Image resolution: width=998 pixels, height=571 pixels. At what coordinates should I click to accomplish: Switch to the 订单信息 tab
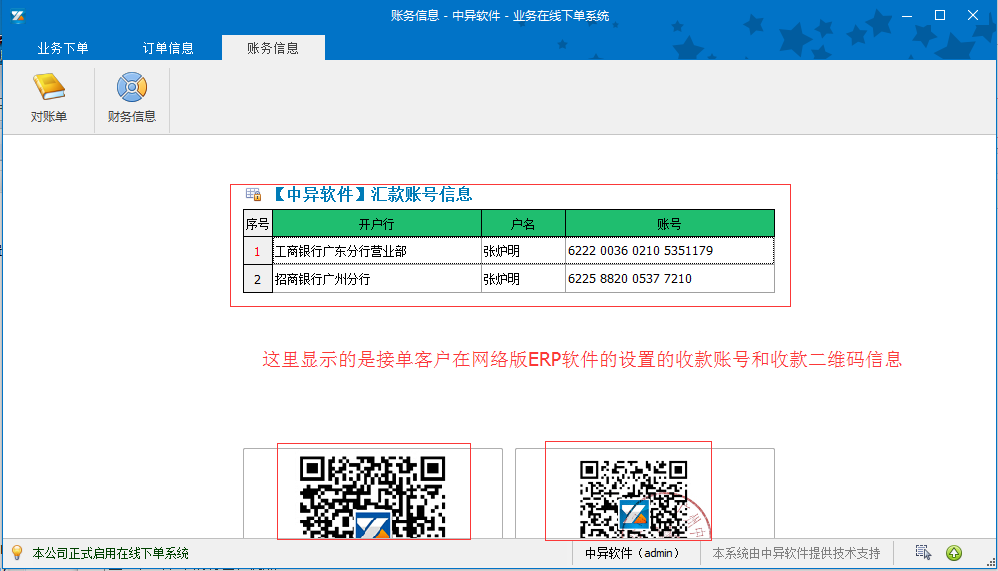[x=168, y=48]
